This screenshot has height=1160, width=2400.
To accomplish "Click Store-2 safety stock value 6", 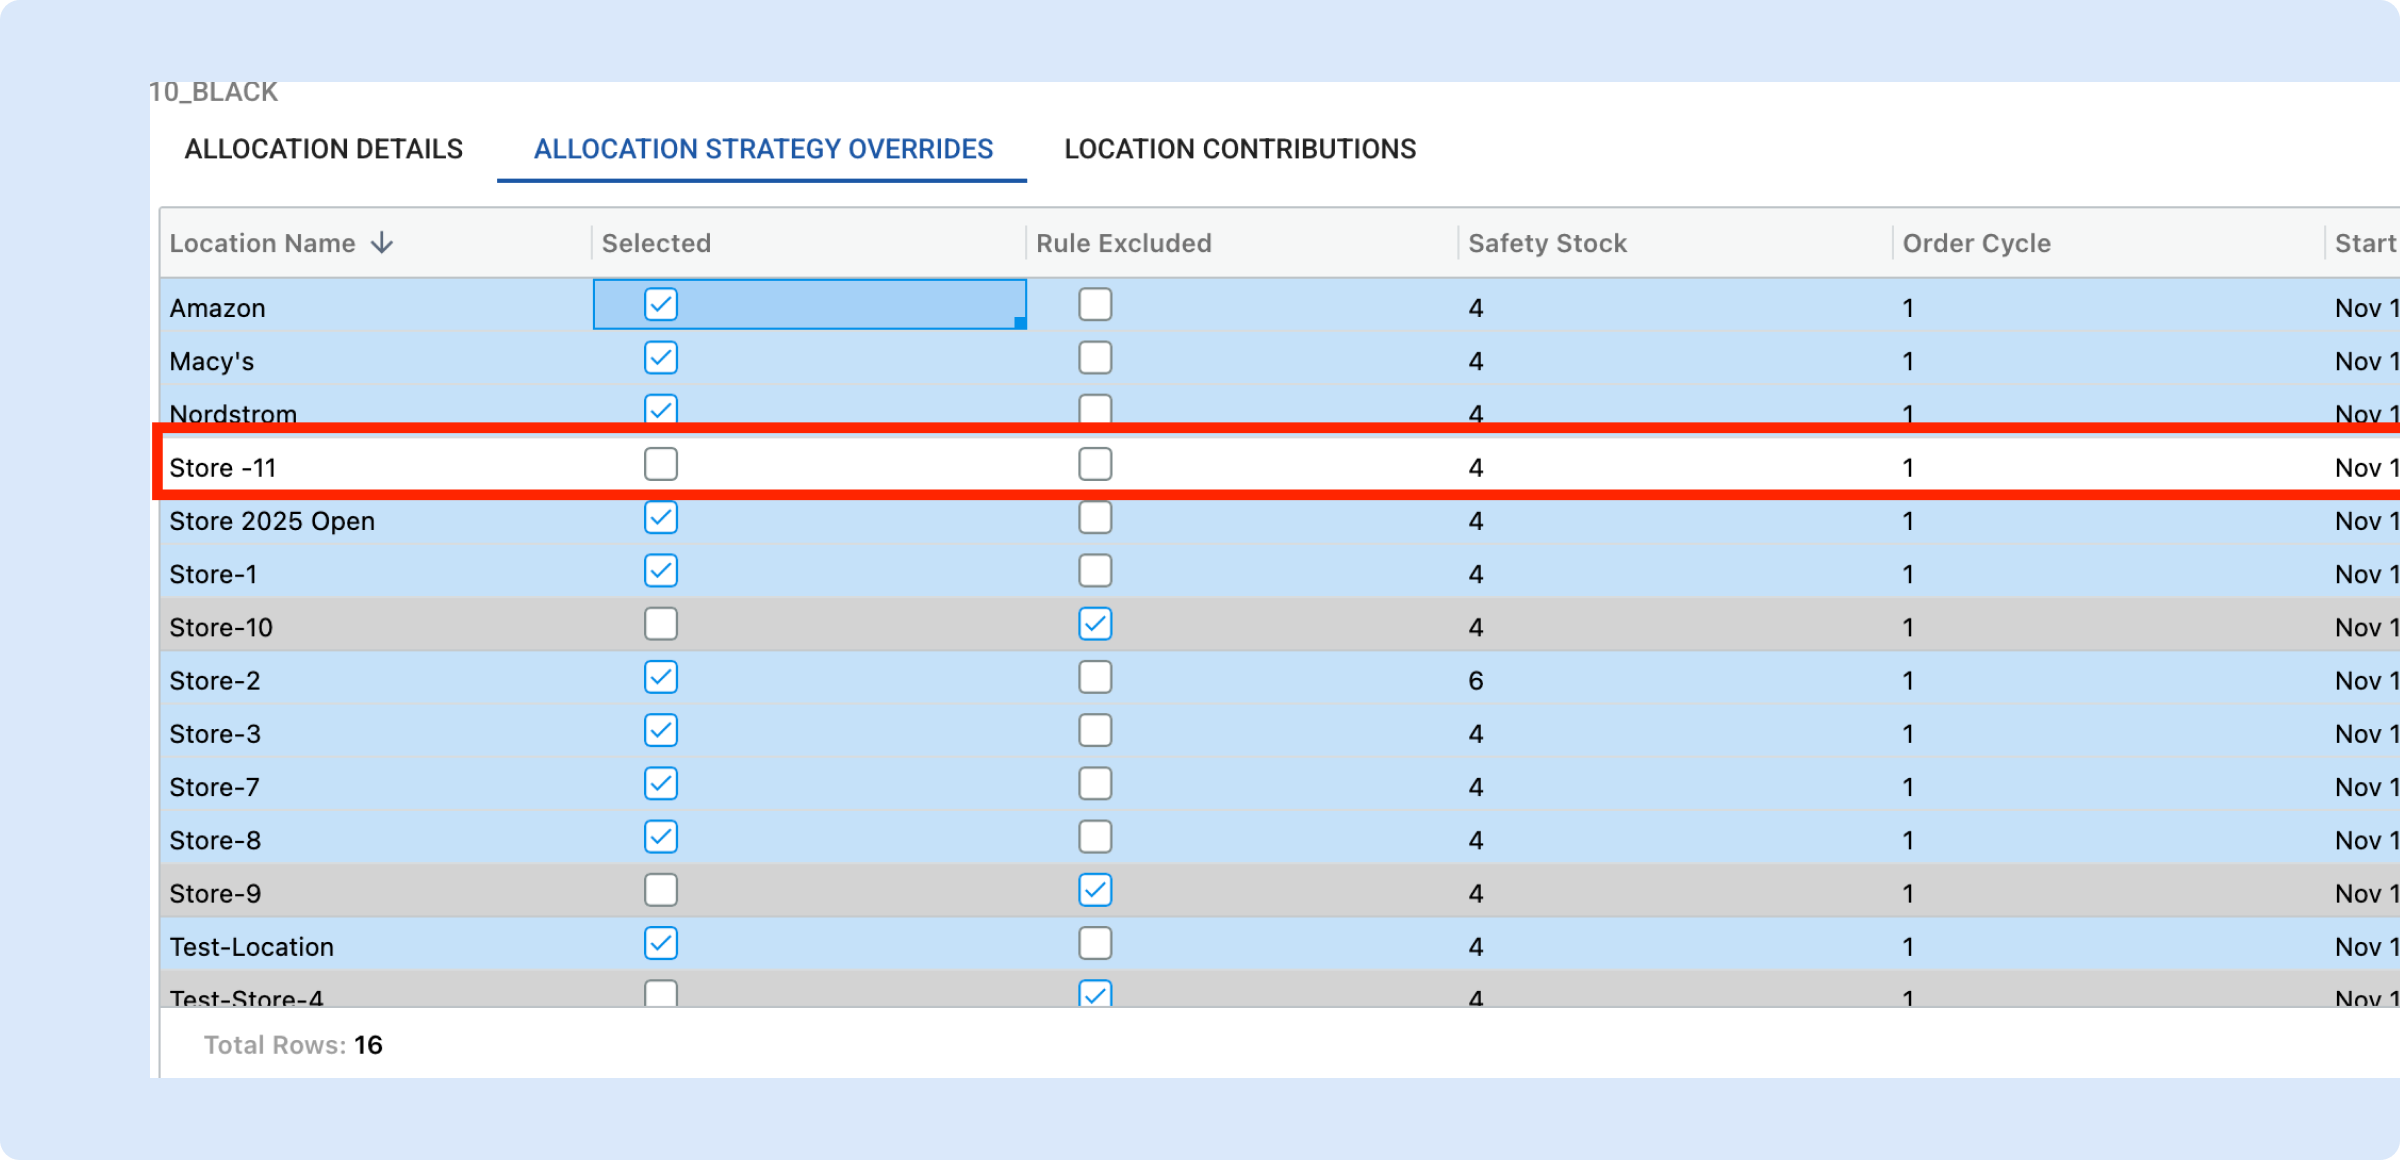I will [x=1475, y=681].
